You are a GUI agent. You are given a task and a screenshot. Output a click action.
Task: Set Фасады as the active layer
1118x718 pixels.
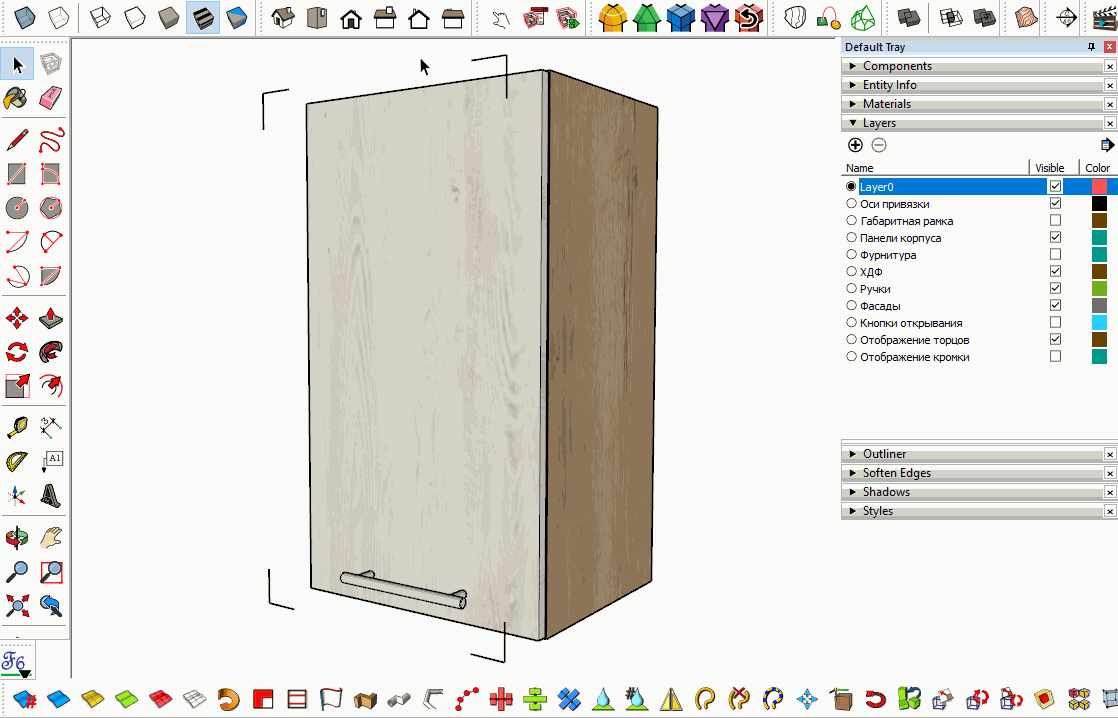(x=851, y=306)
